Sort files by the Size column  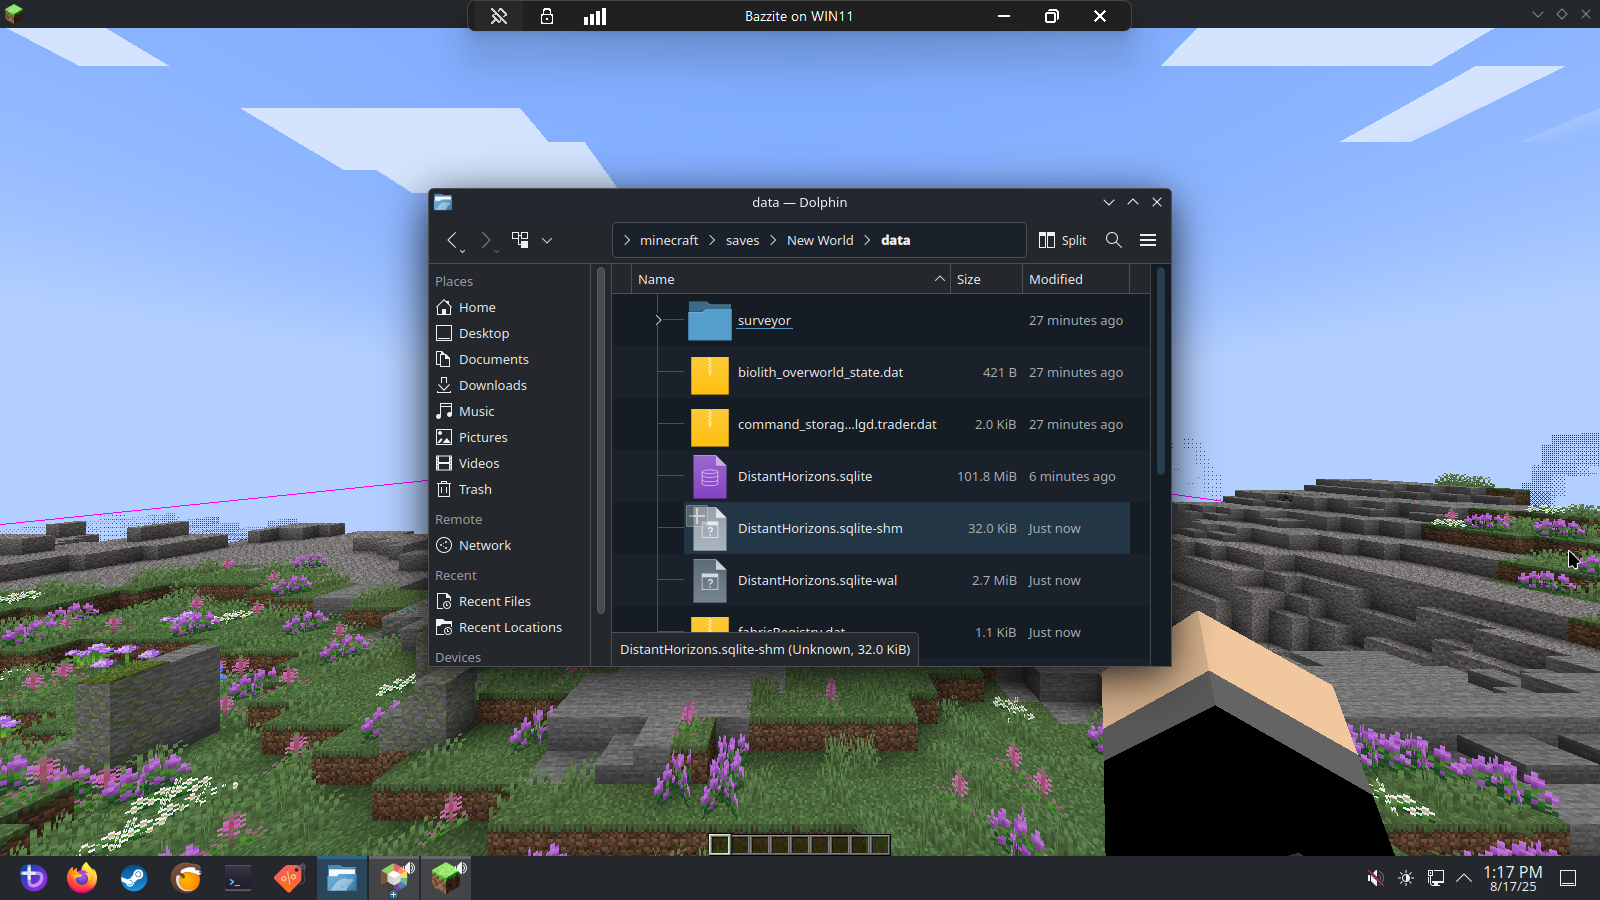[x=986, y=279]
